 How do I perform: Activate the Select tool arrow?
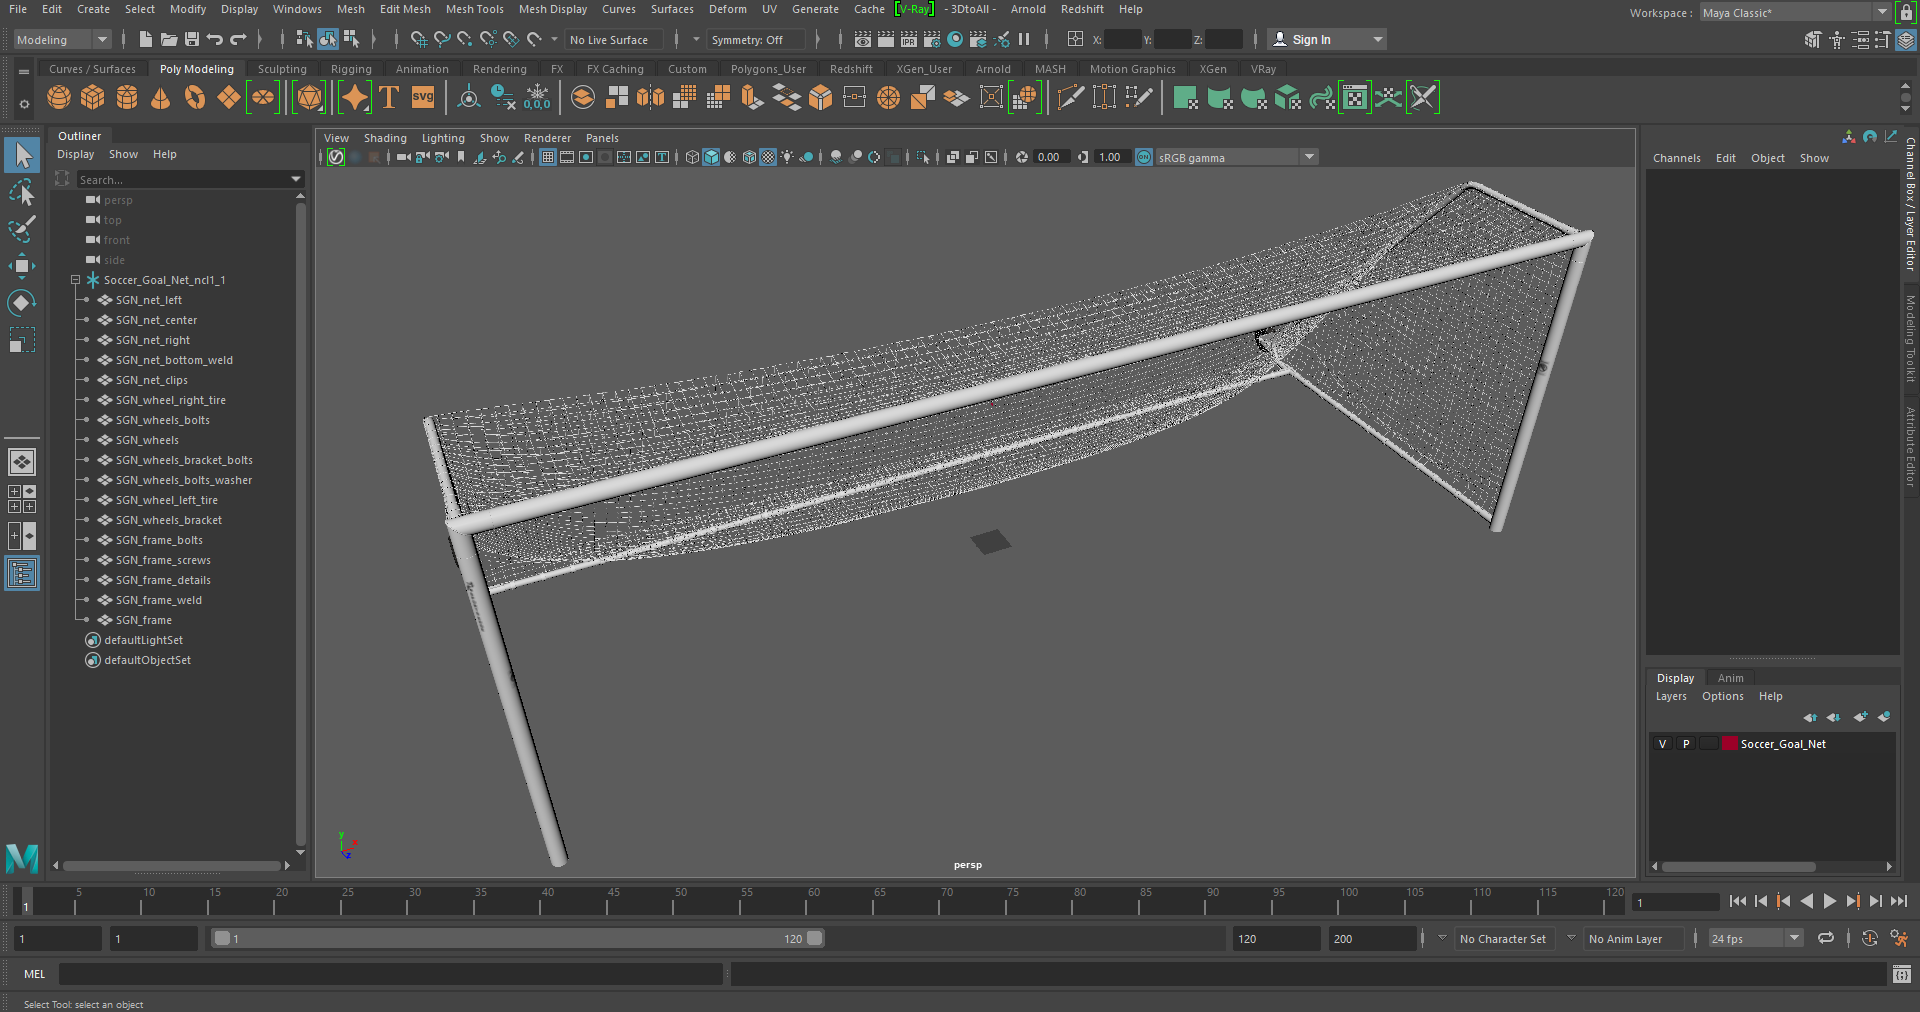coord(21,155)
